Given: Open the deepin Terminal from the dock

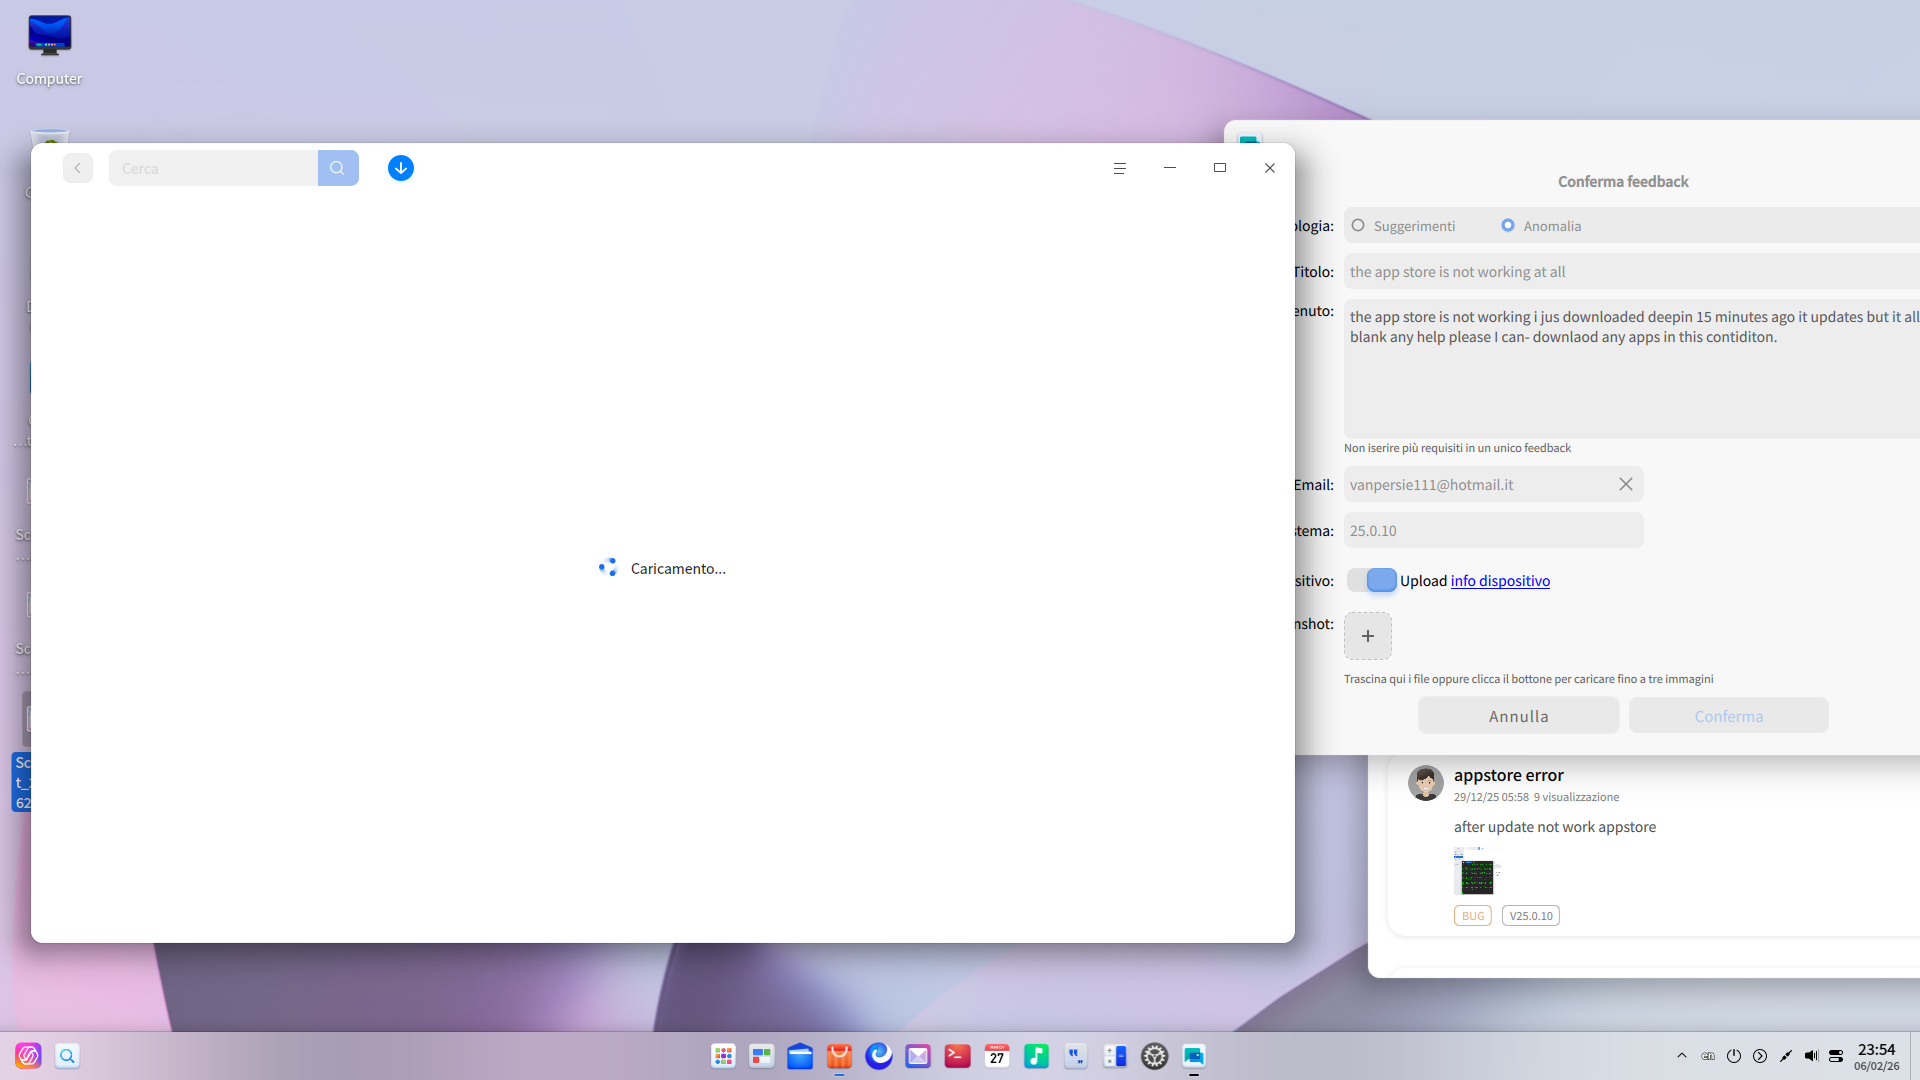Looking at the screenshot, I should (x=957, y=1055).
